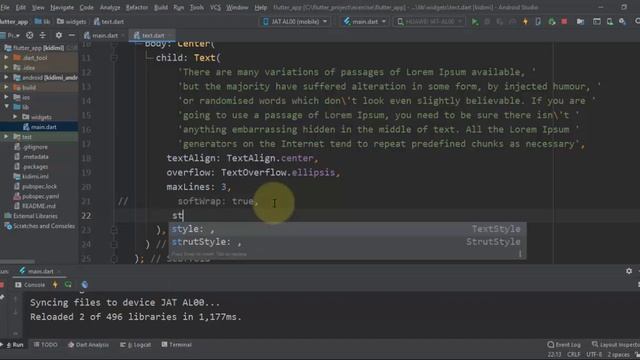
Task: Click the Up stack trace arrow in console
Action: tap(16, 299)
